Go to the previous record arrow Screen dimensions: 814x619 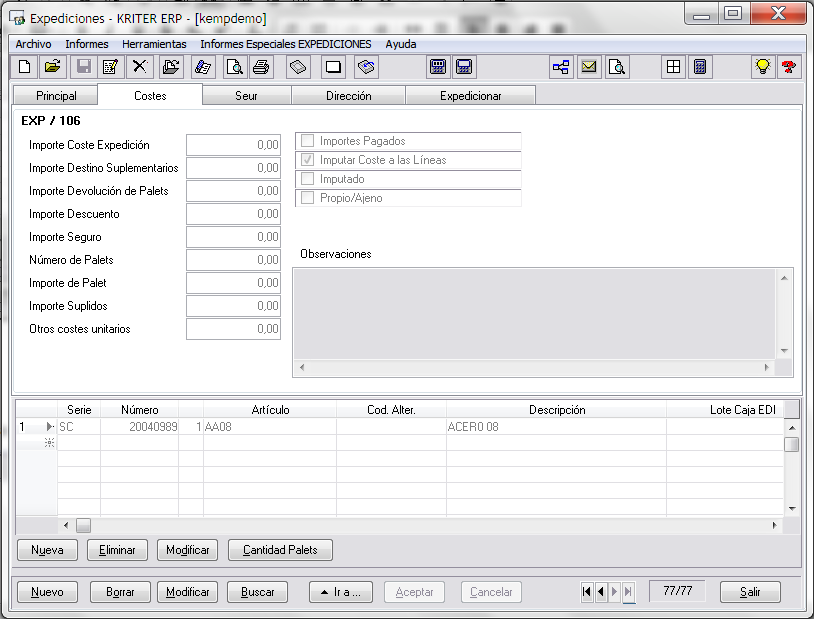tap(601, 591)
